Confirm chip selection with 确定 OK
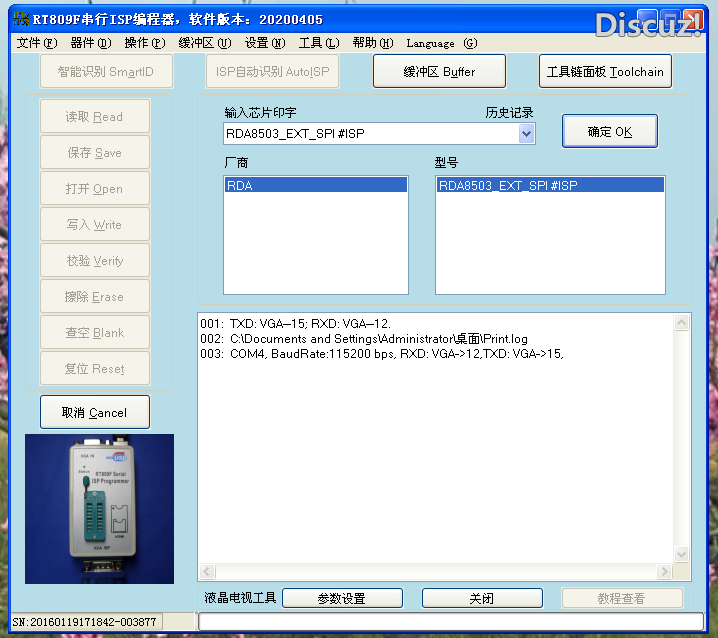Image resolution: width=718 pixels, height=638 pixels. (609, 131)
